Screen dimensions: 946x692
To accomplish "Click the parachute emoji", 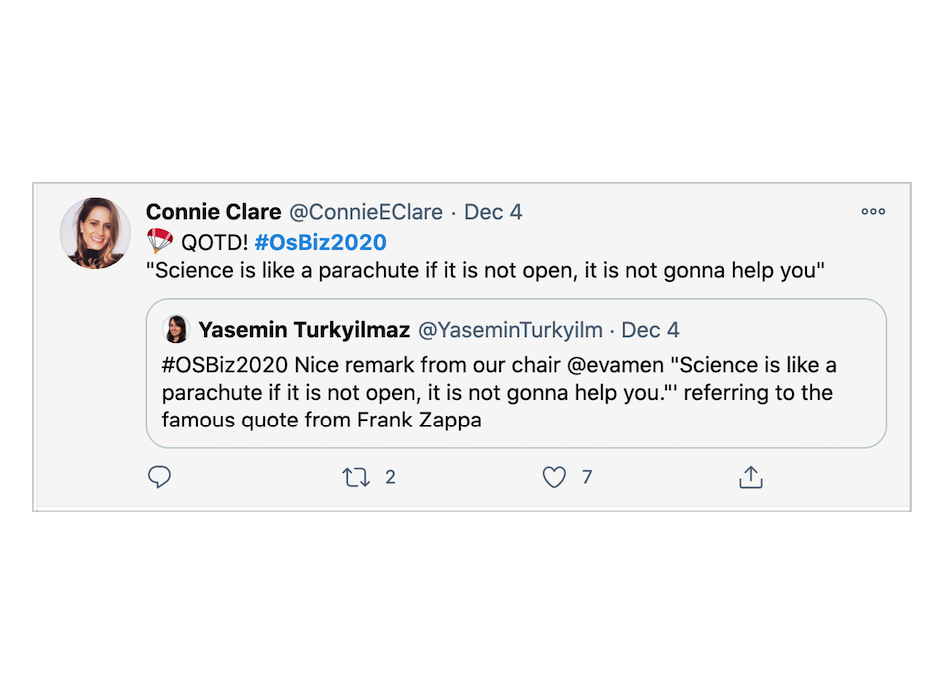I will point(160,241).
